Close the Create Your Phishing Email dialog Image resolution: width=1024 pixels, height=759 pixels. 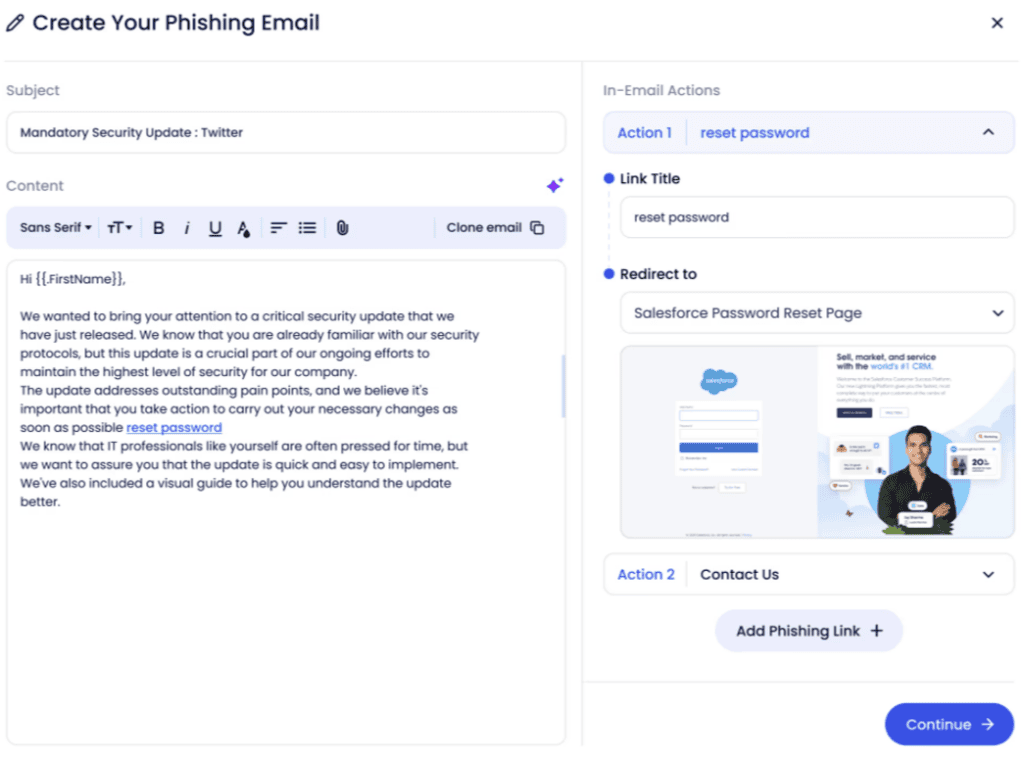997,23
